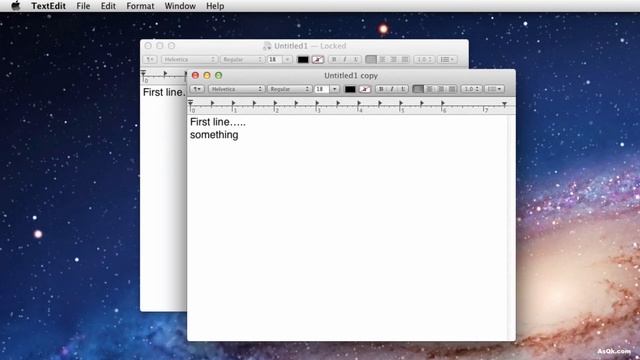Align text left in Untitled1 copy
This screenshot has width=640, height=360.
[x=418, y=89]
